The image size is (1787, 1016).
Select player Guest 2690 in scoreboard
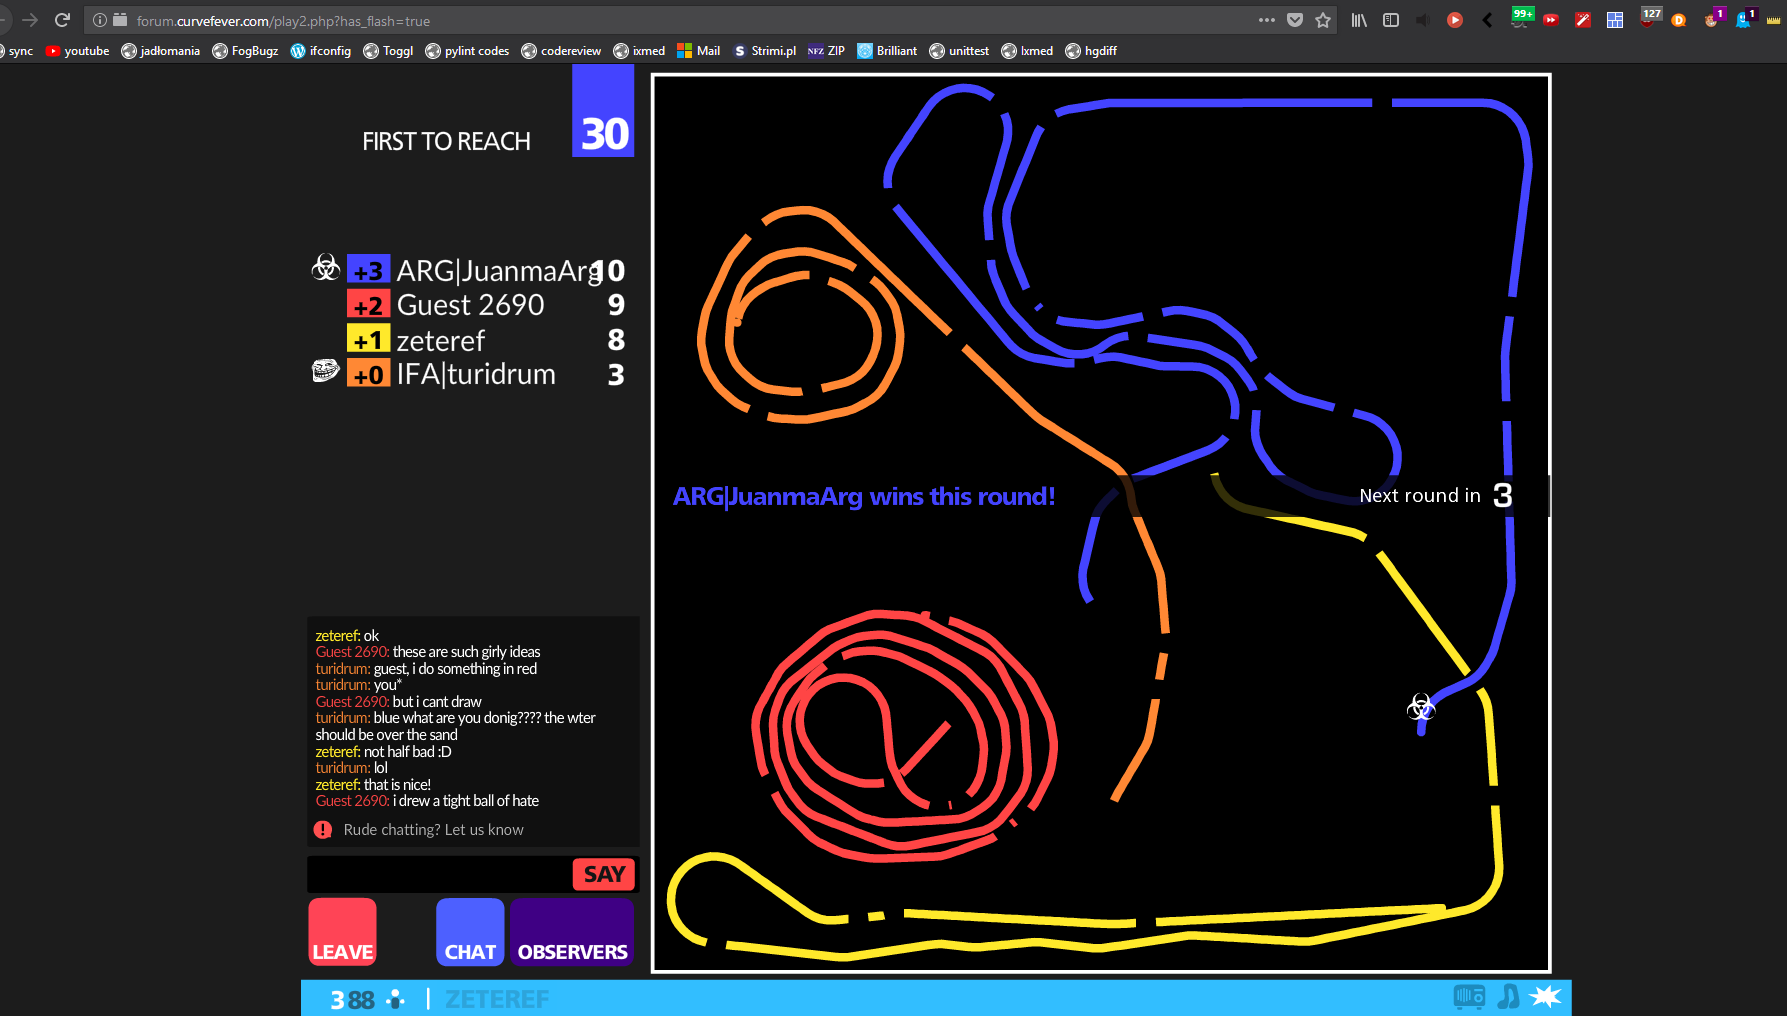[x=470, y=305]
